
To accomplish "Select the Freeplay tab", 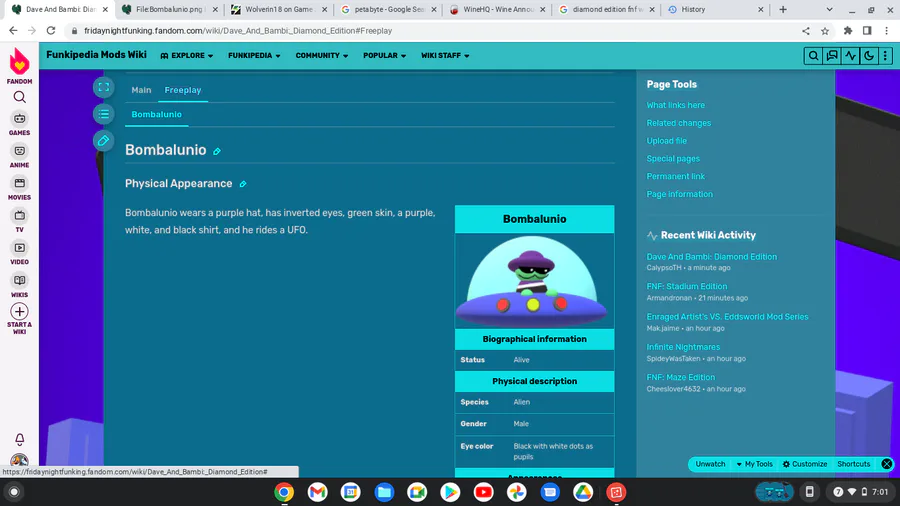I will (x=183, y=90).
